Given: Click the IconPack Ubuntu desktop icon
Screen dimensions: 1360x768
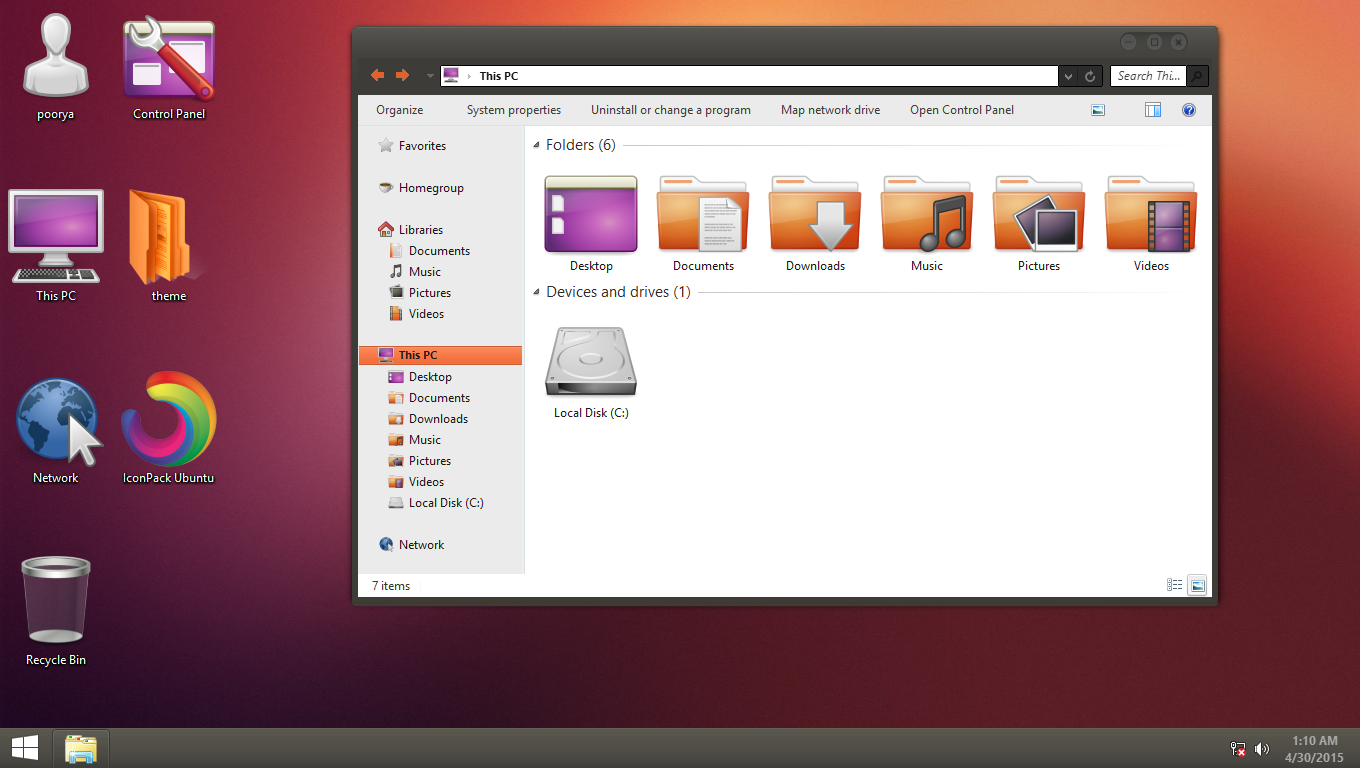Looking at the screenshot, I should click(168, 420).
